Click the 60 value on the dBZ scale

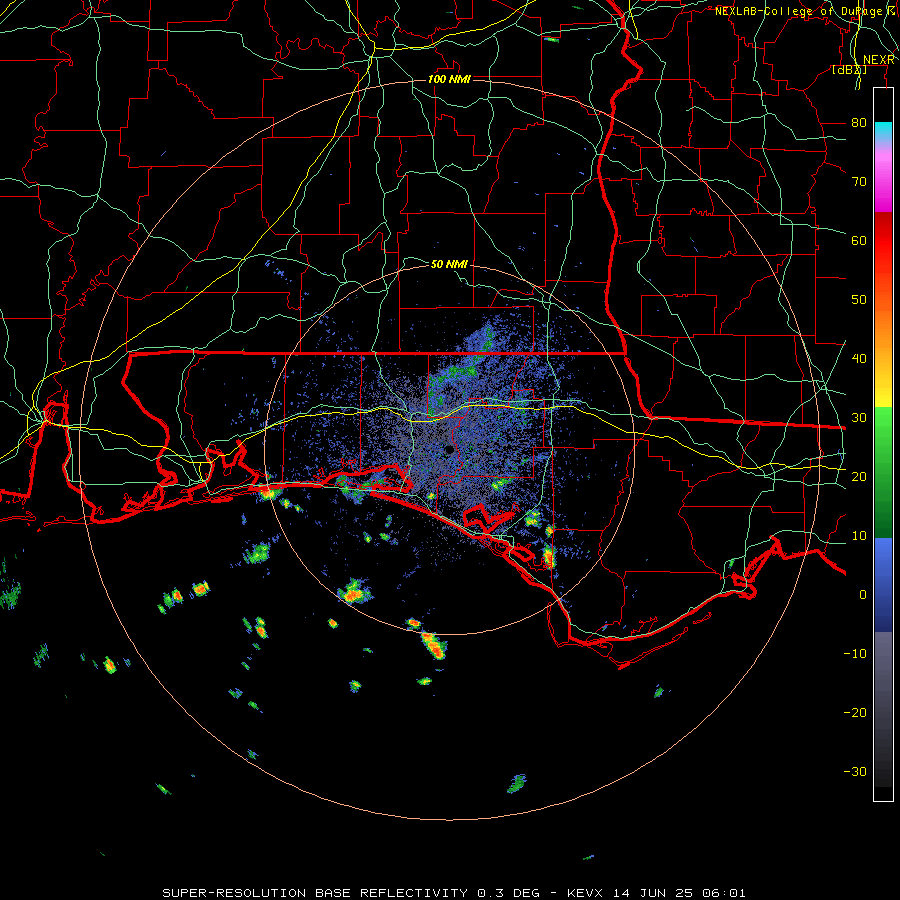click(859, 240)
